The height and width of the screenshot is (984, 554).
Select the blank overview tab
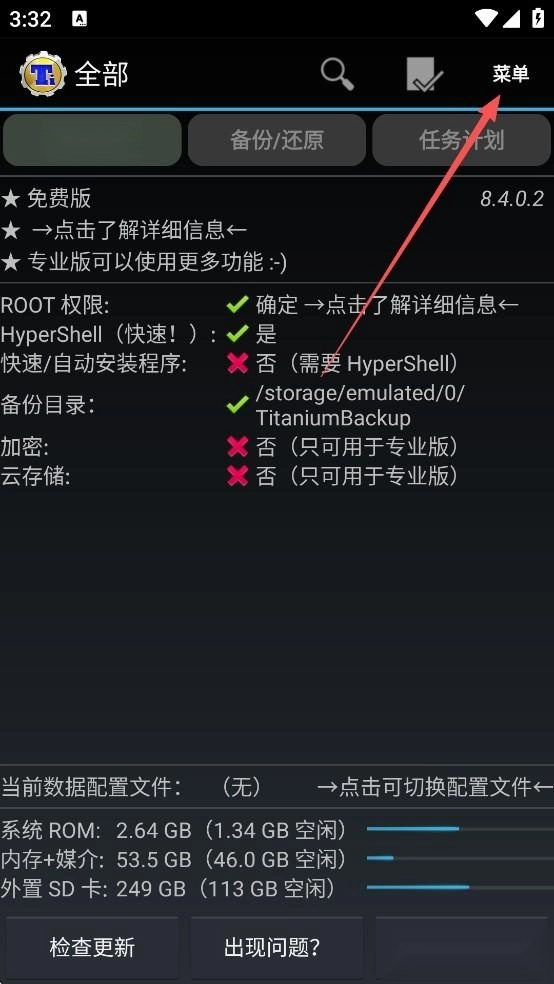92,140
